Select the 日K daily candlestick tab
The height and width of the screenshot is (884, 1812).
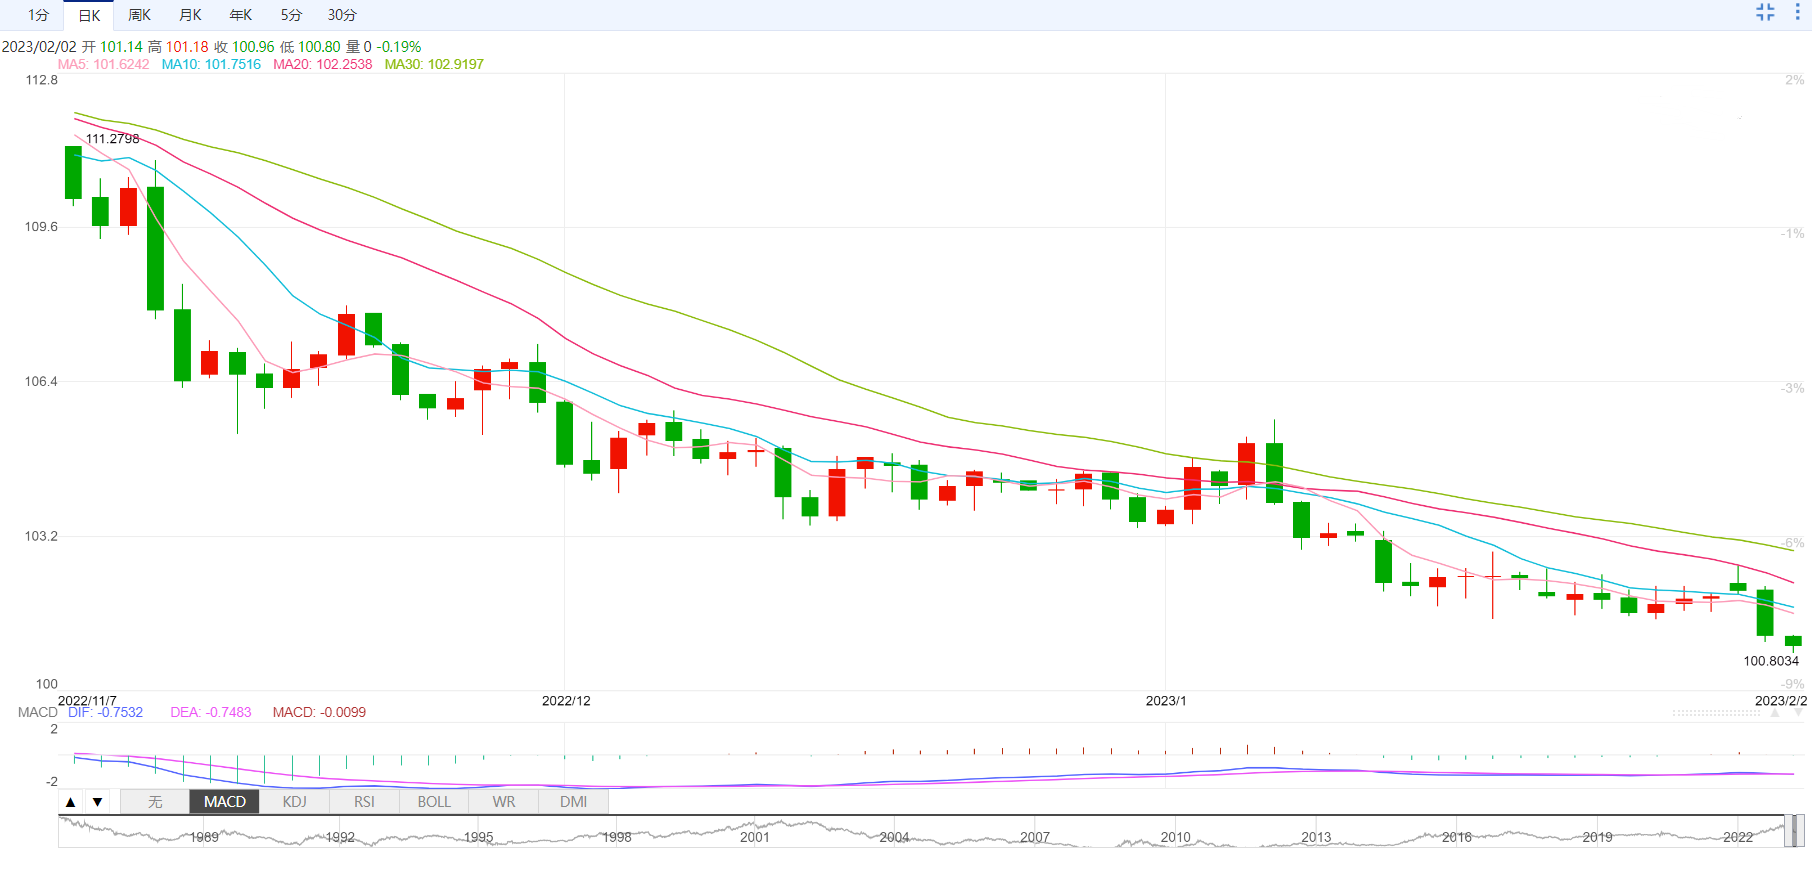[89, 15]
